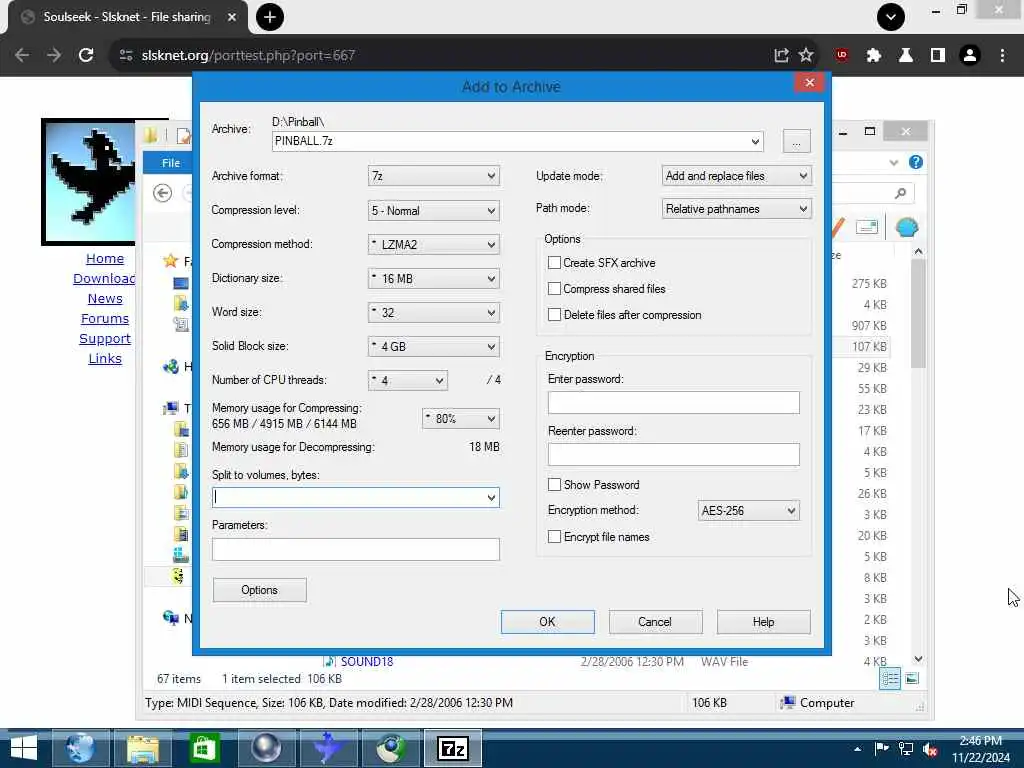Open Home link on Soulseek page

coord(104,259)
